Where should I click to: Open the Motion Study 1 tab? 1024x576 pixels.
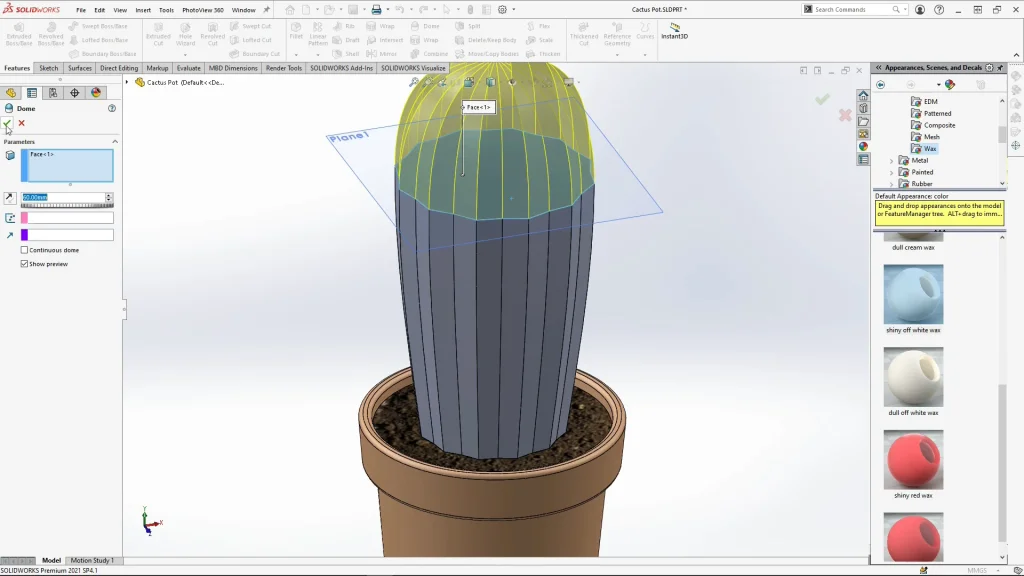coord(92,561)
